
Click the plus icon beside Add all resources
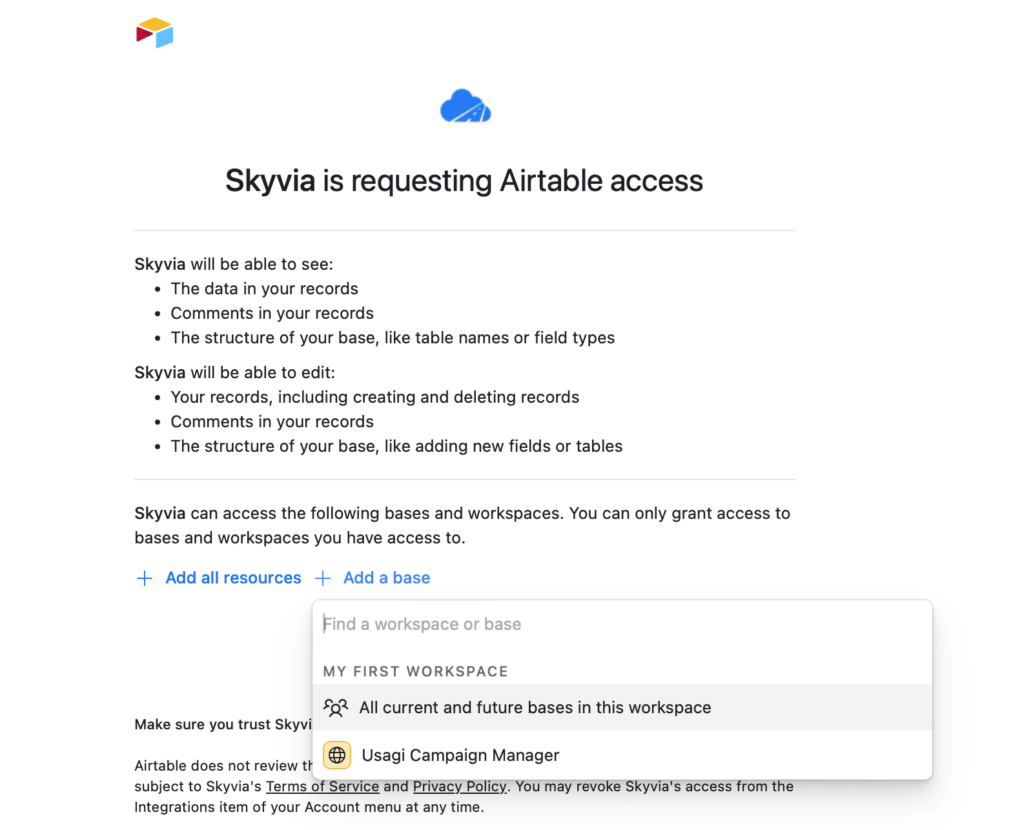144,578
